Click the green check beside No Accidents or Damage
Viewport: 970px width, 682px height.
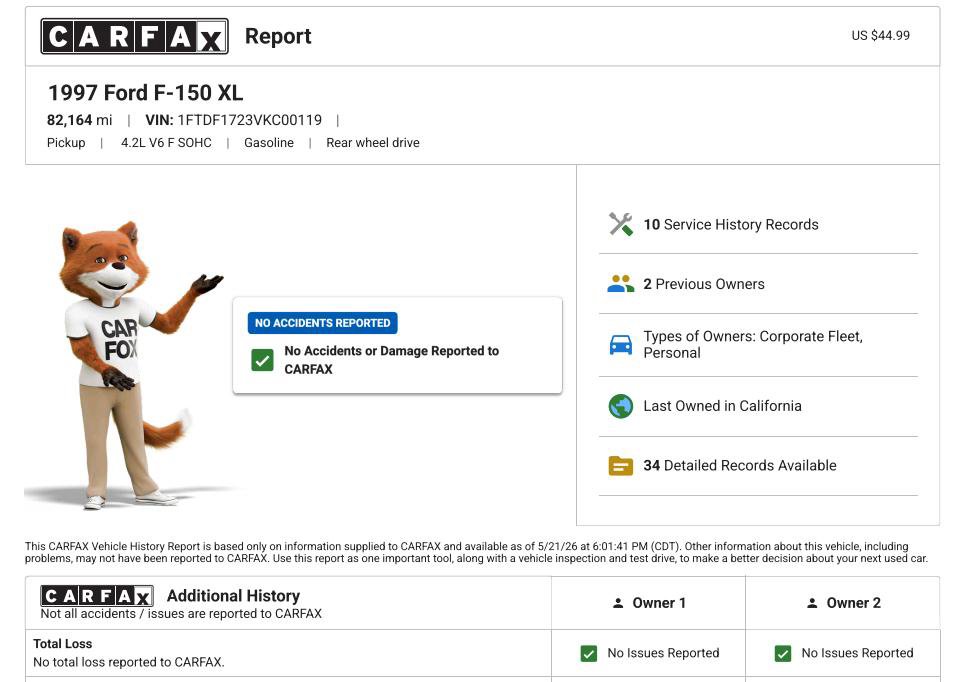(x=262, y=360)
